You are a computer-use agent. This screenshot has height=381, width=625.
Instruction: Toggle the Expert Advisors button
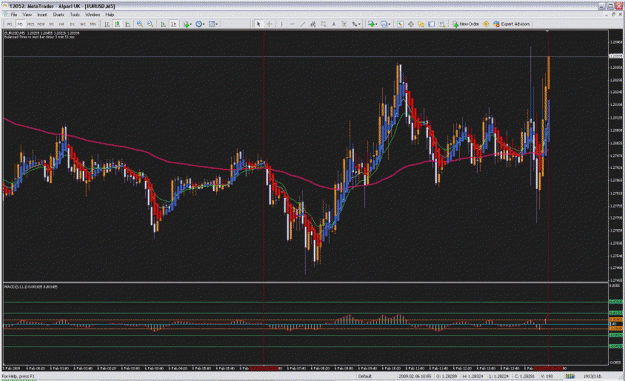[x=512, y=24]
